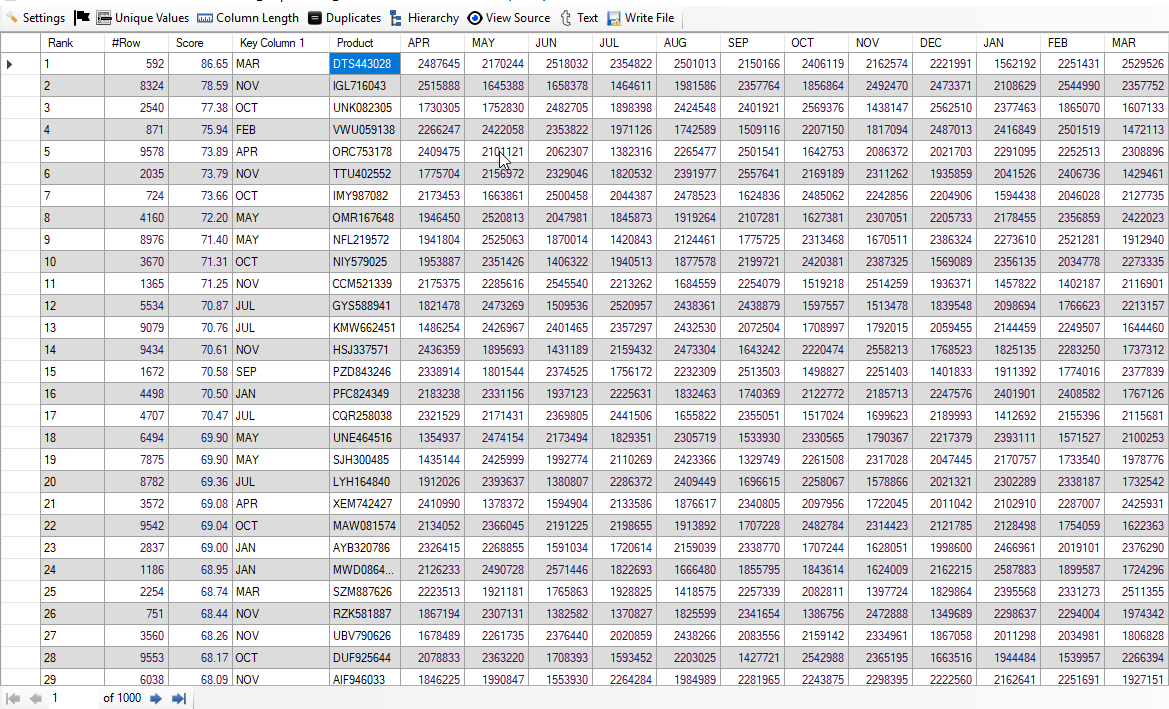Go to the next page arrow
1169x709 pixels.
click(x=156, y=698)
